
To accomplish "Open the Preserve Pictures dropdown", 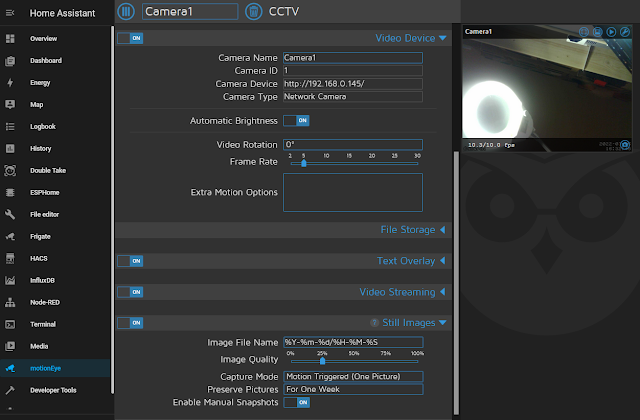I will (x=353, y=389).
